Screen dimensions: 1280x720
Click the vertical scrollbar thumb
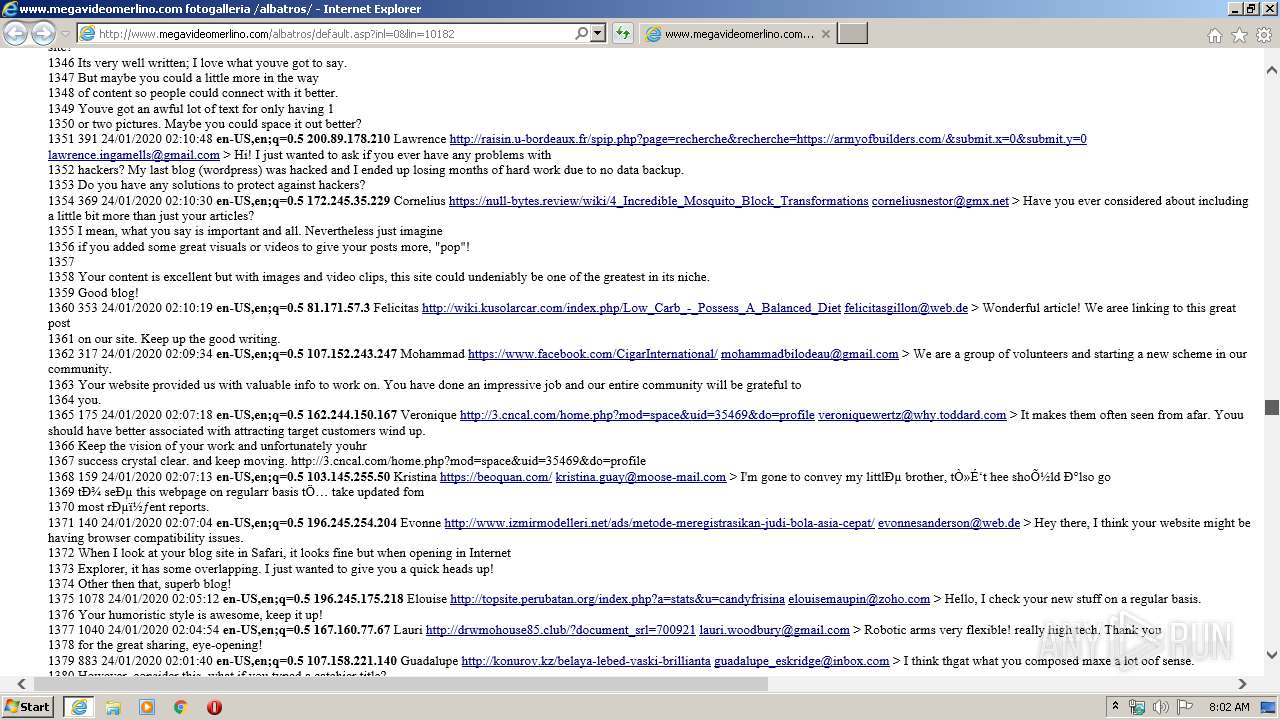[x=1272, y=407]
